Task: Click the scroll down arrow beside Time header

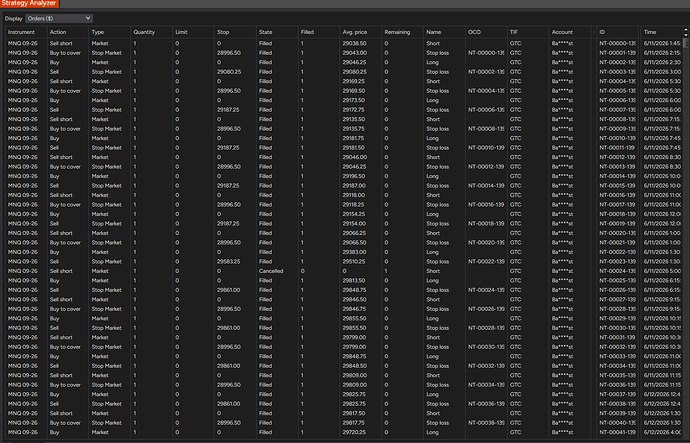Action: click(x=686, y=34)
